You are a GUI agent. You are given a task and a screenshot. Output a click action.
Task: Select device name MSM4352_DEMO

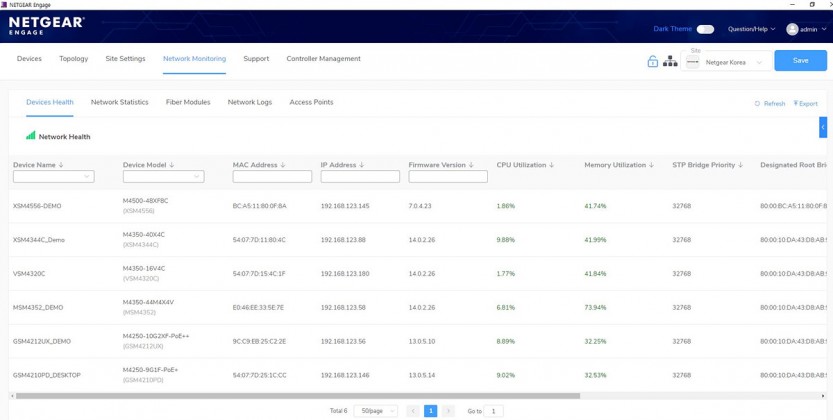coord(38,307)
